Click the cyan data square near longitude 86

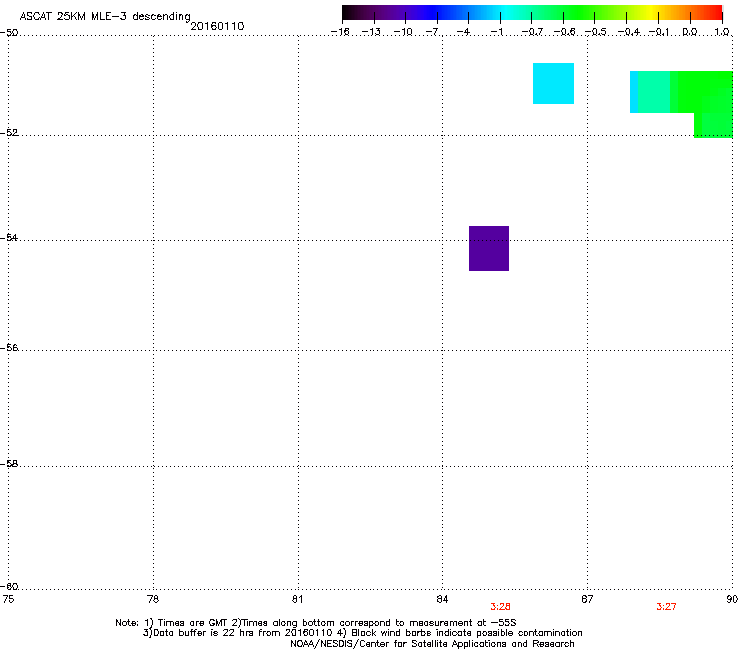pos(553,83)
